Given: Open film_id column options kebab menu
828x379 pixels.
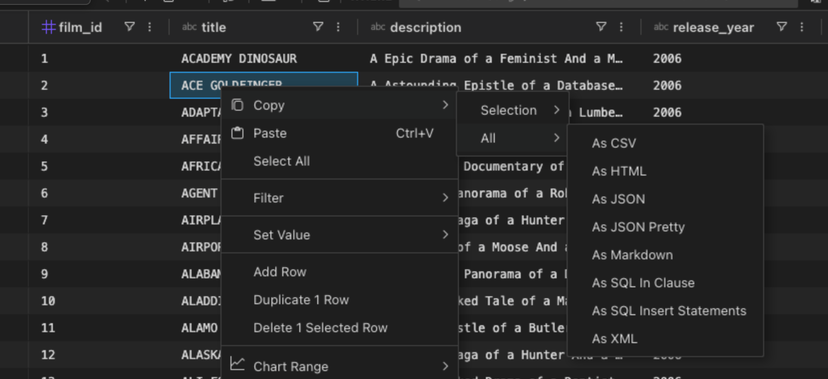Looking at the screenshot, I should (x=149, y=27).
